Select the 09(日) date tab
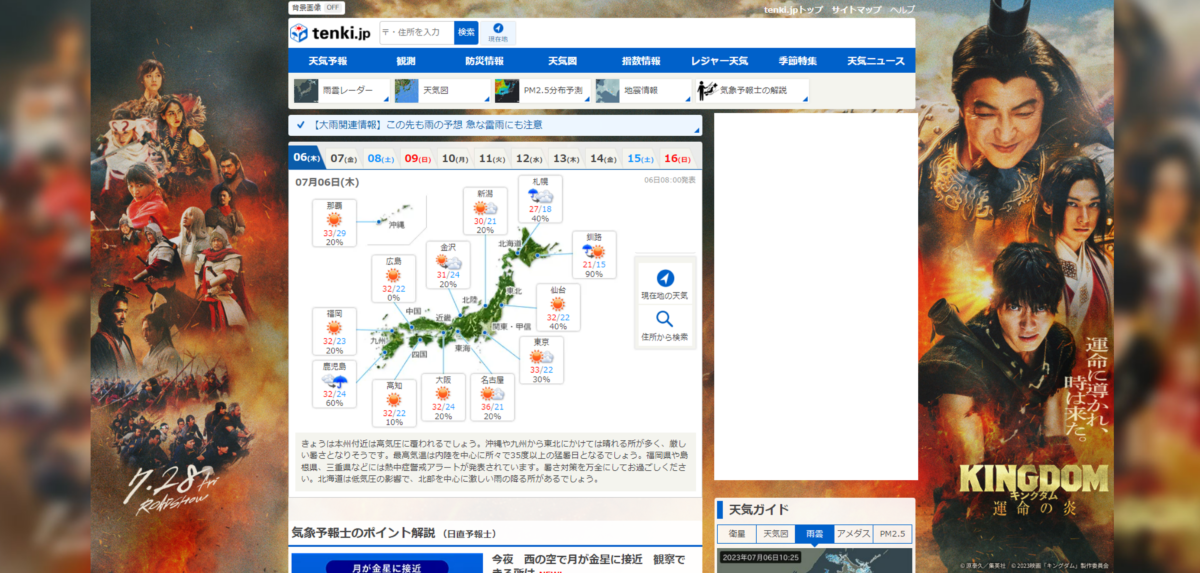 click(418, 158)
